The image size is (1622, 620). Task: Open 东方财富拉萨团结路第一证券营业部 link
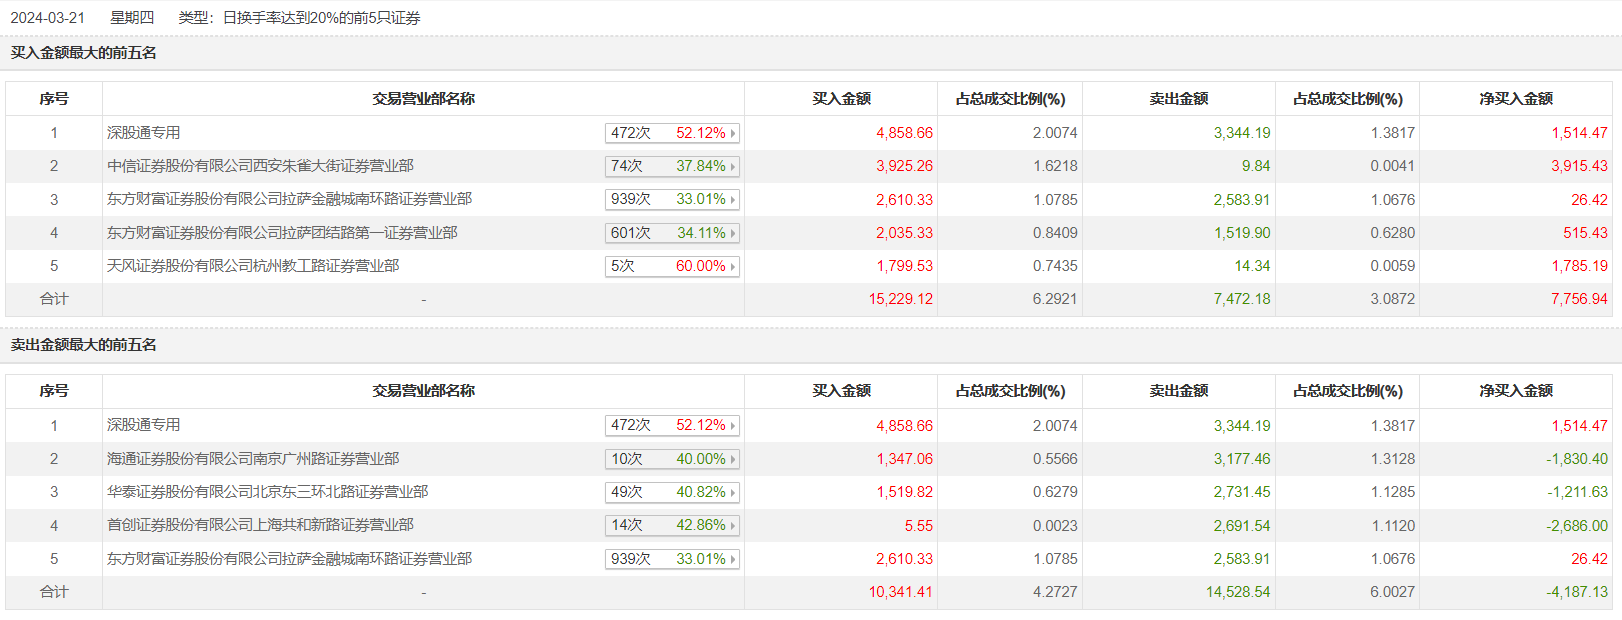click(282, 233)
